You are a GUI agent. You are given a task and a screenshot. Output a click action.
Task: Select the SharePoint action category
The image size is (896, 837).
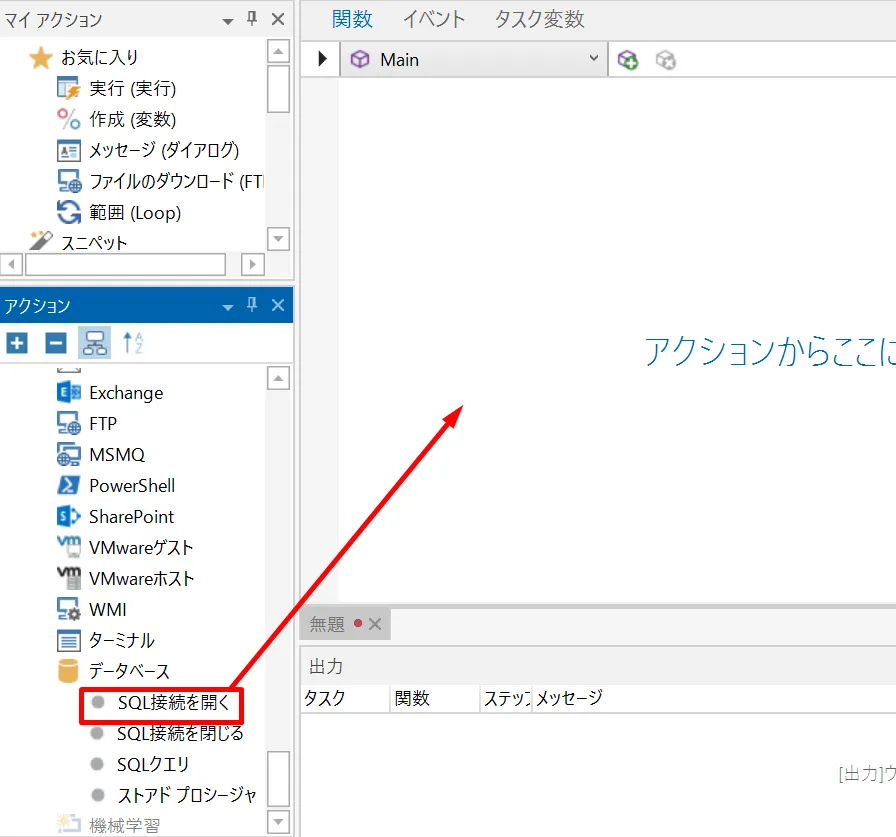click(x=131, y=517)
